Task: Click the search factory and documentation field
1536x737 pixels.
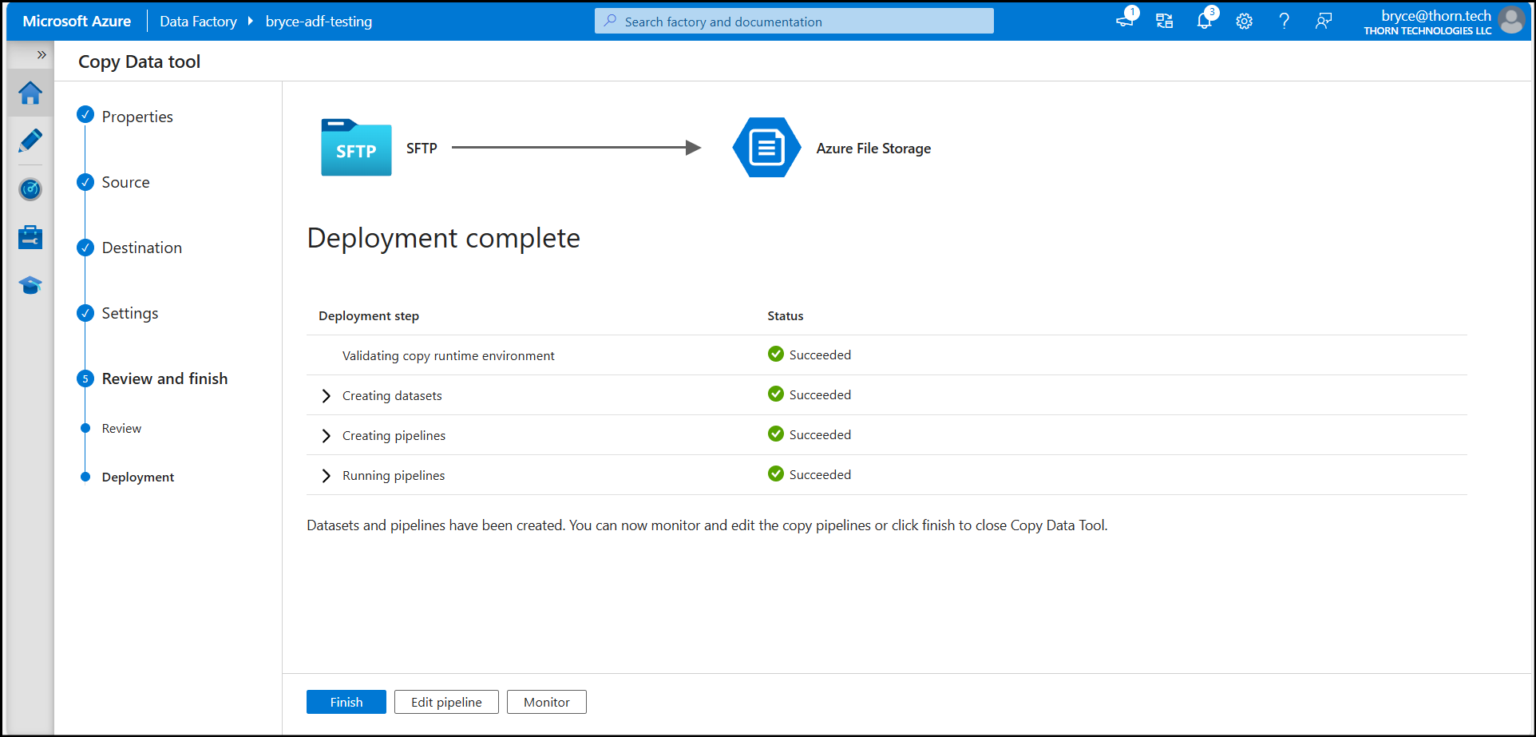Action: [x=793, y=21]
